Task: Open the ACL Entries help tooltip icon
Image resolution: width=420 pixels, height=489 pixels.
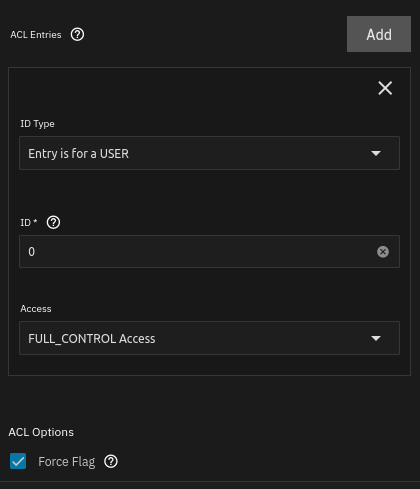Action: tap(77, 34)
